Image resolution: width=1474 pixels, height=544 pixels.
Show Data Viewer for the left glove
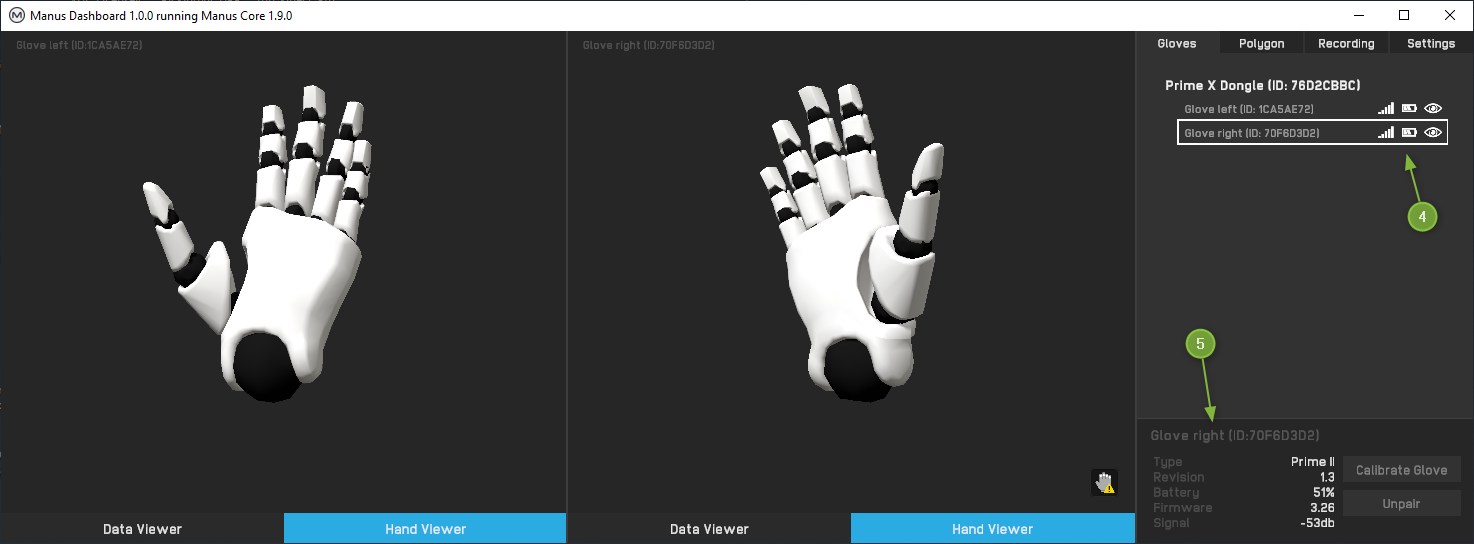click(x=142, y=529)
